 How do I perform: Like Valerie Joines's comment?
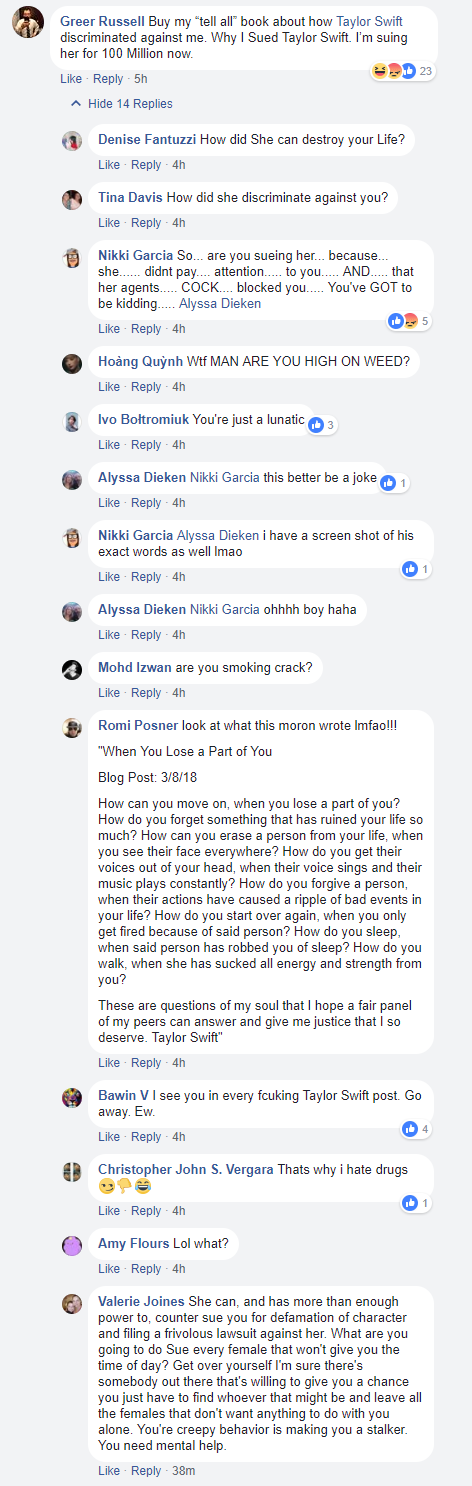tap(109, 1471)
